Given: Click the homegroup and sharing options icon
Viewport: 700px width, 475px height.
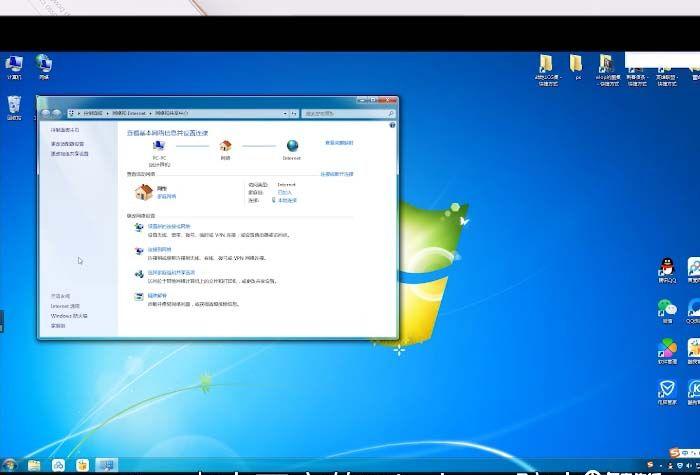Looking at the screenshot, I should 139,274.
